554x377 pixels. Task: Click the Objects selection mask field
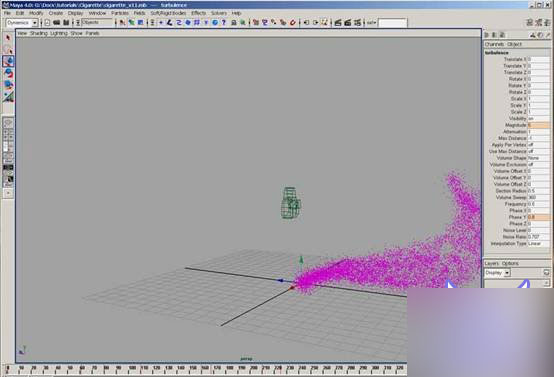pos(97,22)
